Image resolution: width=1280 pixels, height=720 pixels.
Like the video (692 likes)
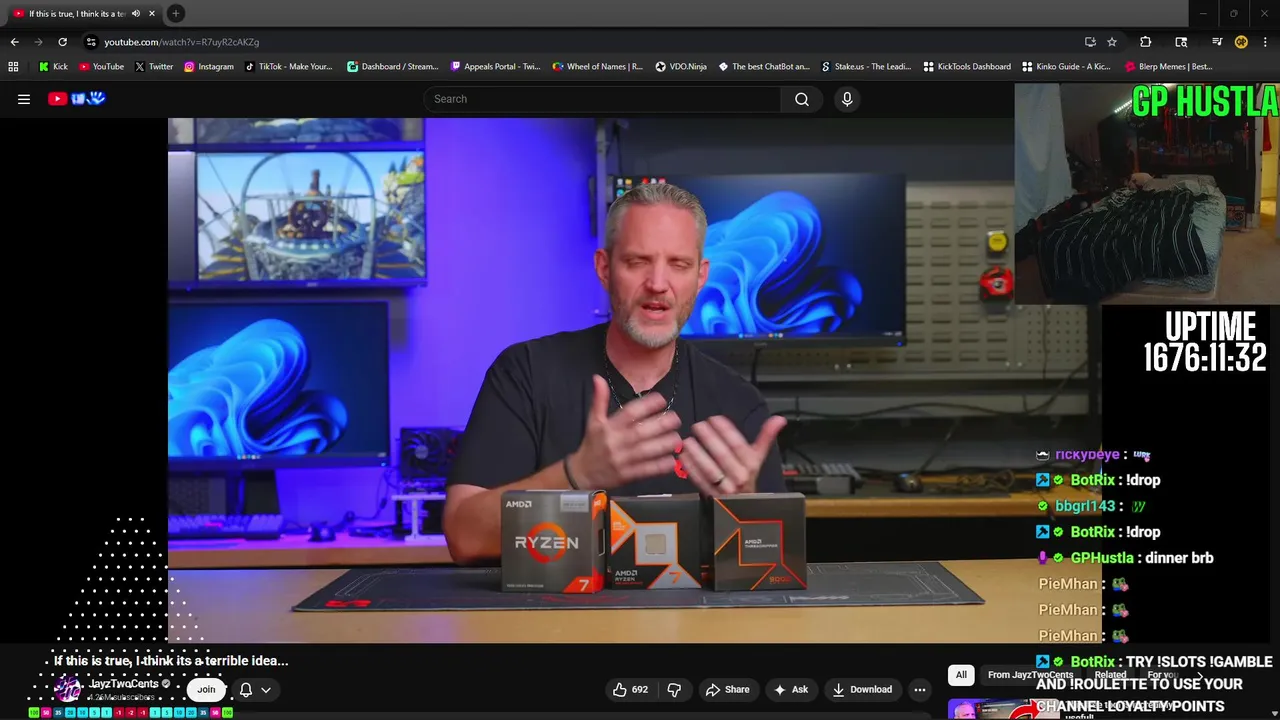pos(630,689)
